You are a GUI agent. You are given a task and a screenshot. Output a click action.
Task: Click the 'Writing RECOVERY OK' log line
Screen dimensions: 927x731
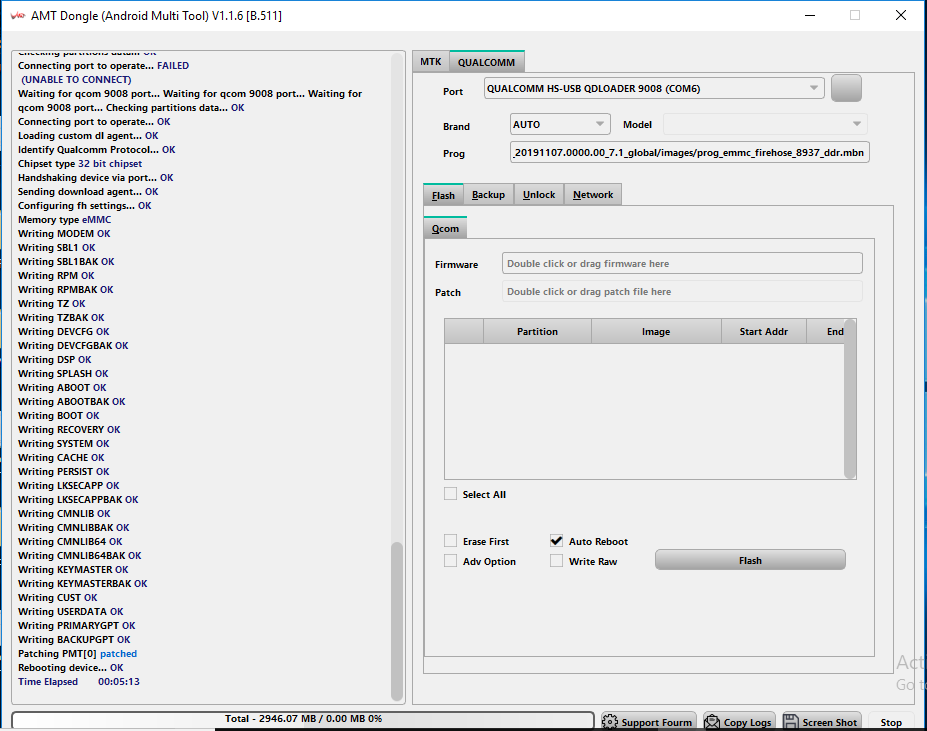point(69,429)
